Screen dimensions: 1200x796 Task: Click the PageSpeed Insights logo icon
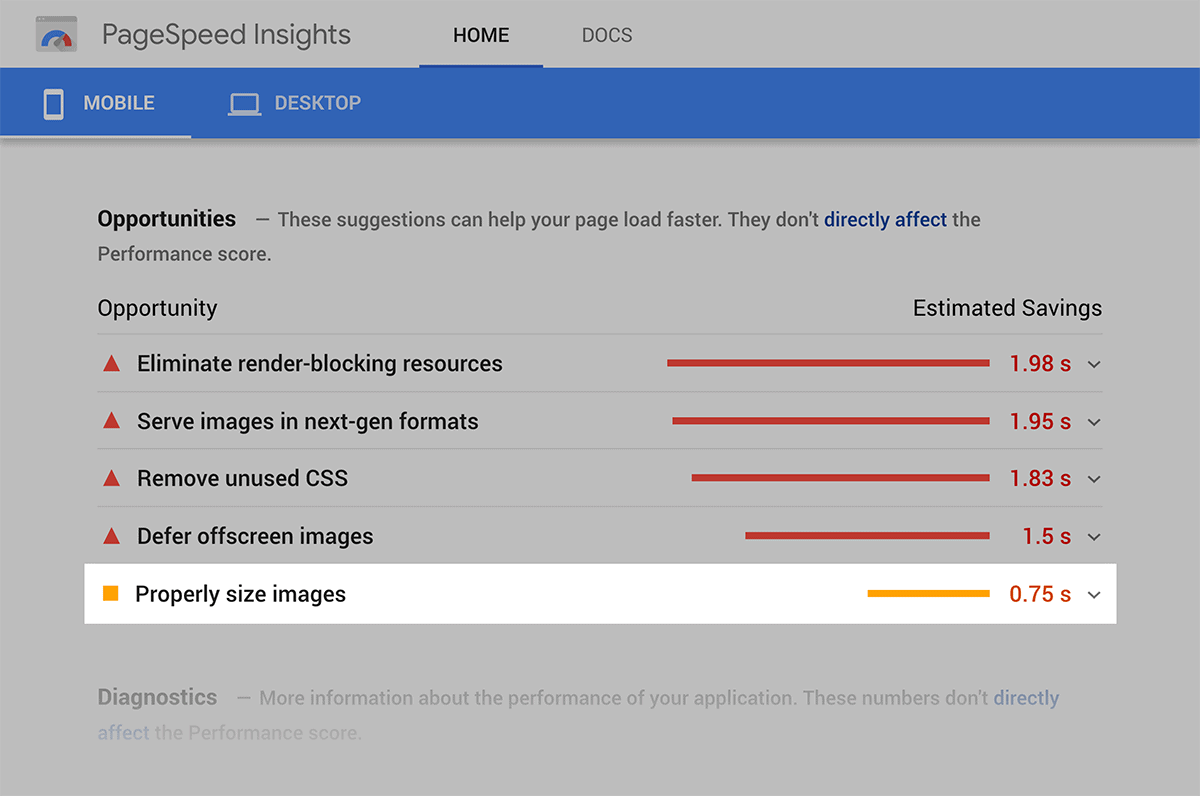(x=57, y=35)
